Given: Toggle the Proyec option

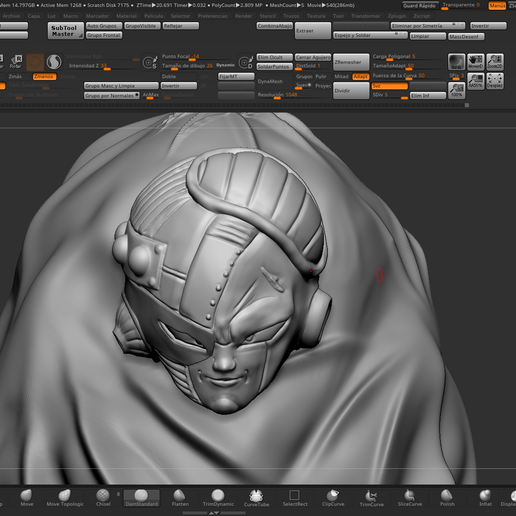Looking at the screenshot, I should tap(323, 86).
